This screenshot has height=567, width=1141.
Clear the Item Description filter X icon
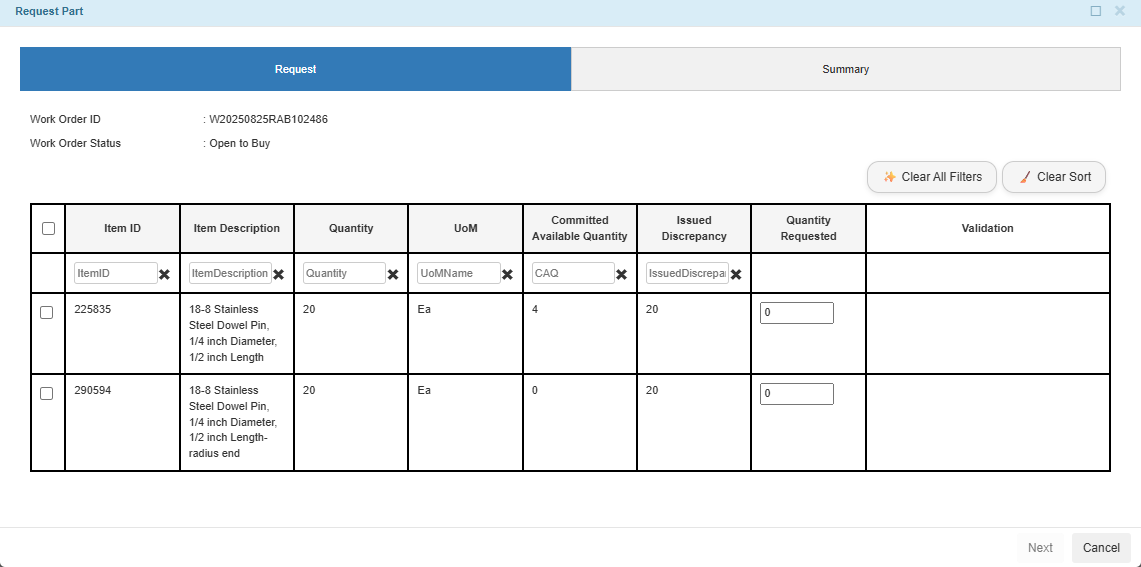tap(279, 274)
